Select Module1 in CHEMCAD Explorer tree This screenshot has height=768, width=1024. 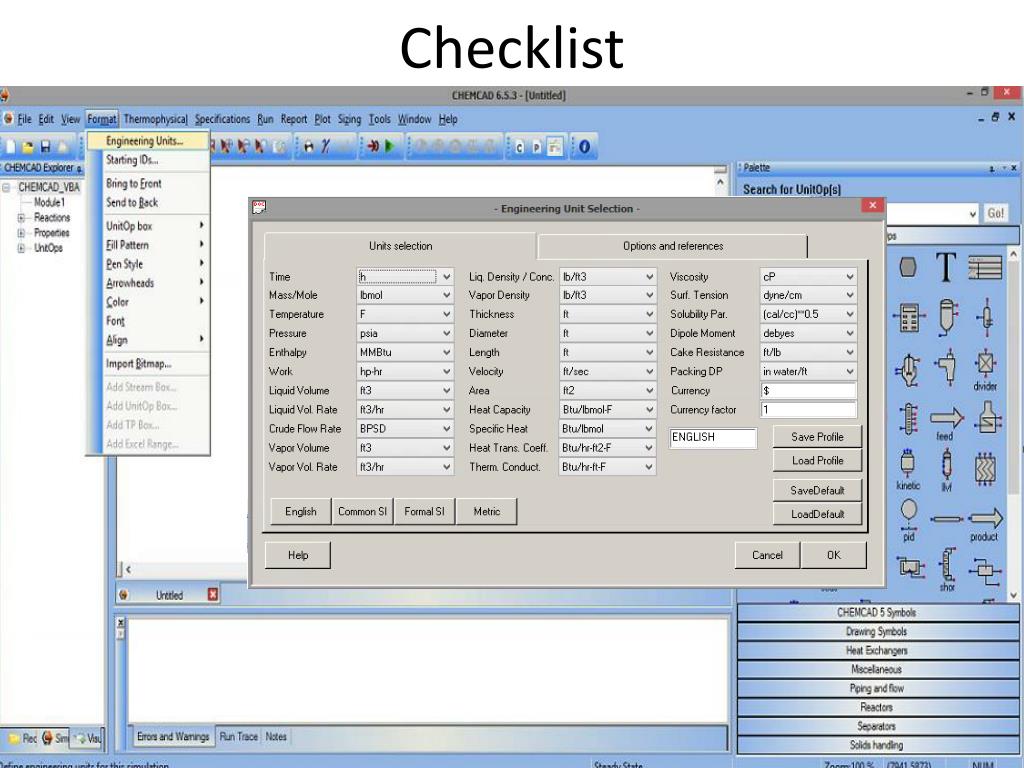click(50, 202)
